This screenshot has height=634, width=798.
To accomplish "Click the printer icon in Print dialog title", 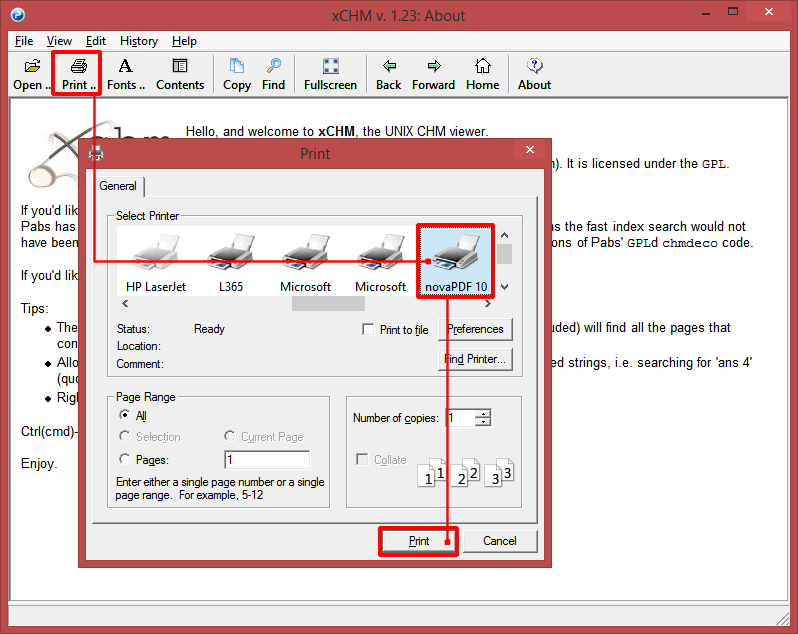I will coord(96,153).
